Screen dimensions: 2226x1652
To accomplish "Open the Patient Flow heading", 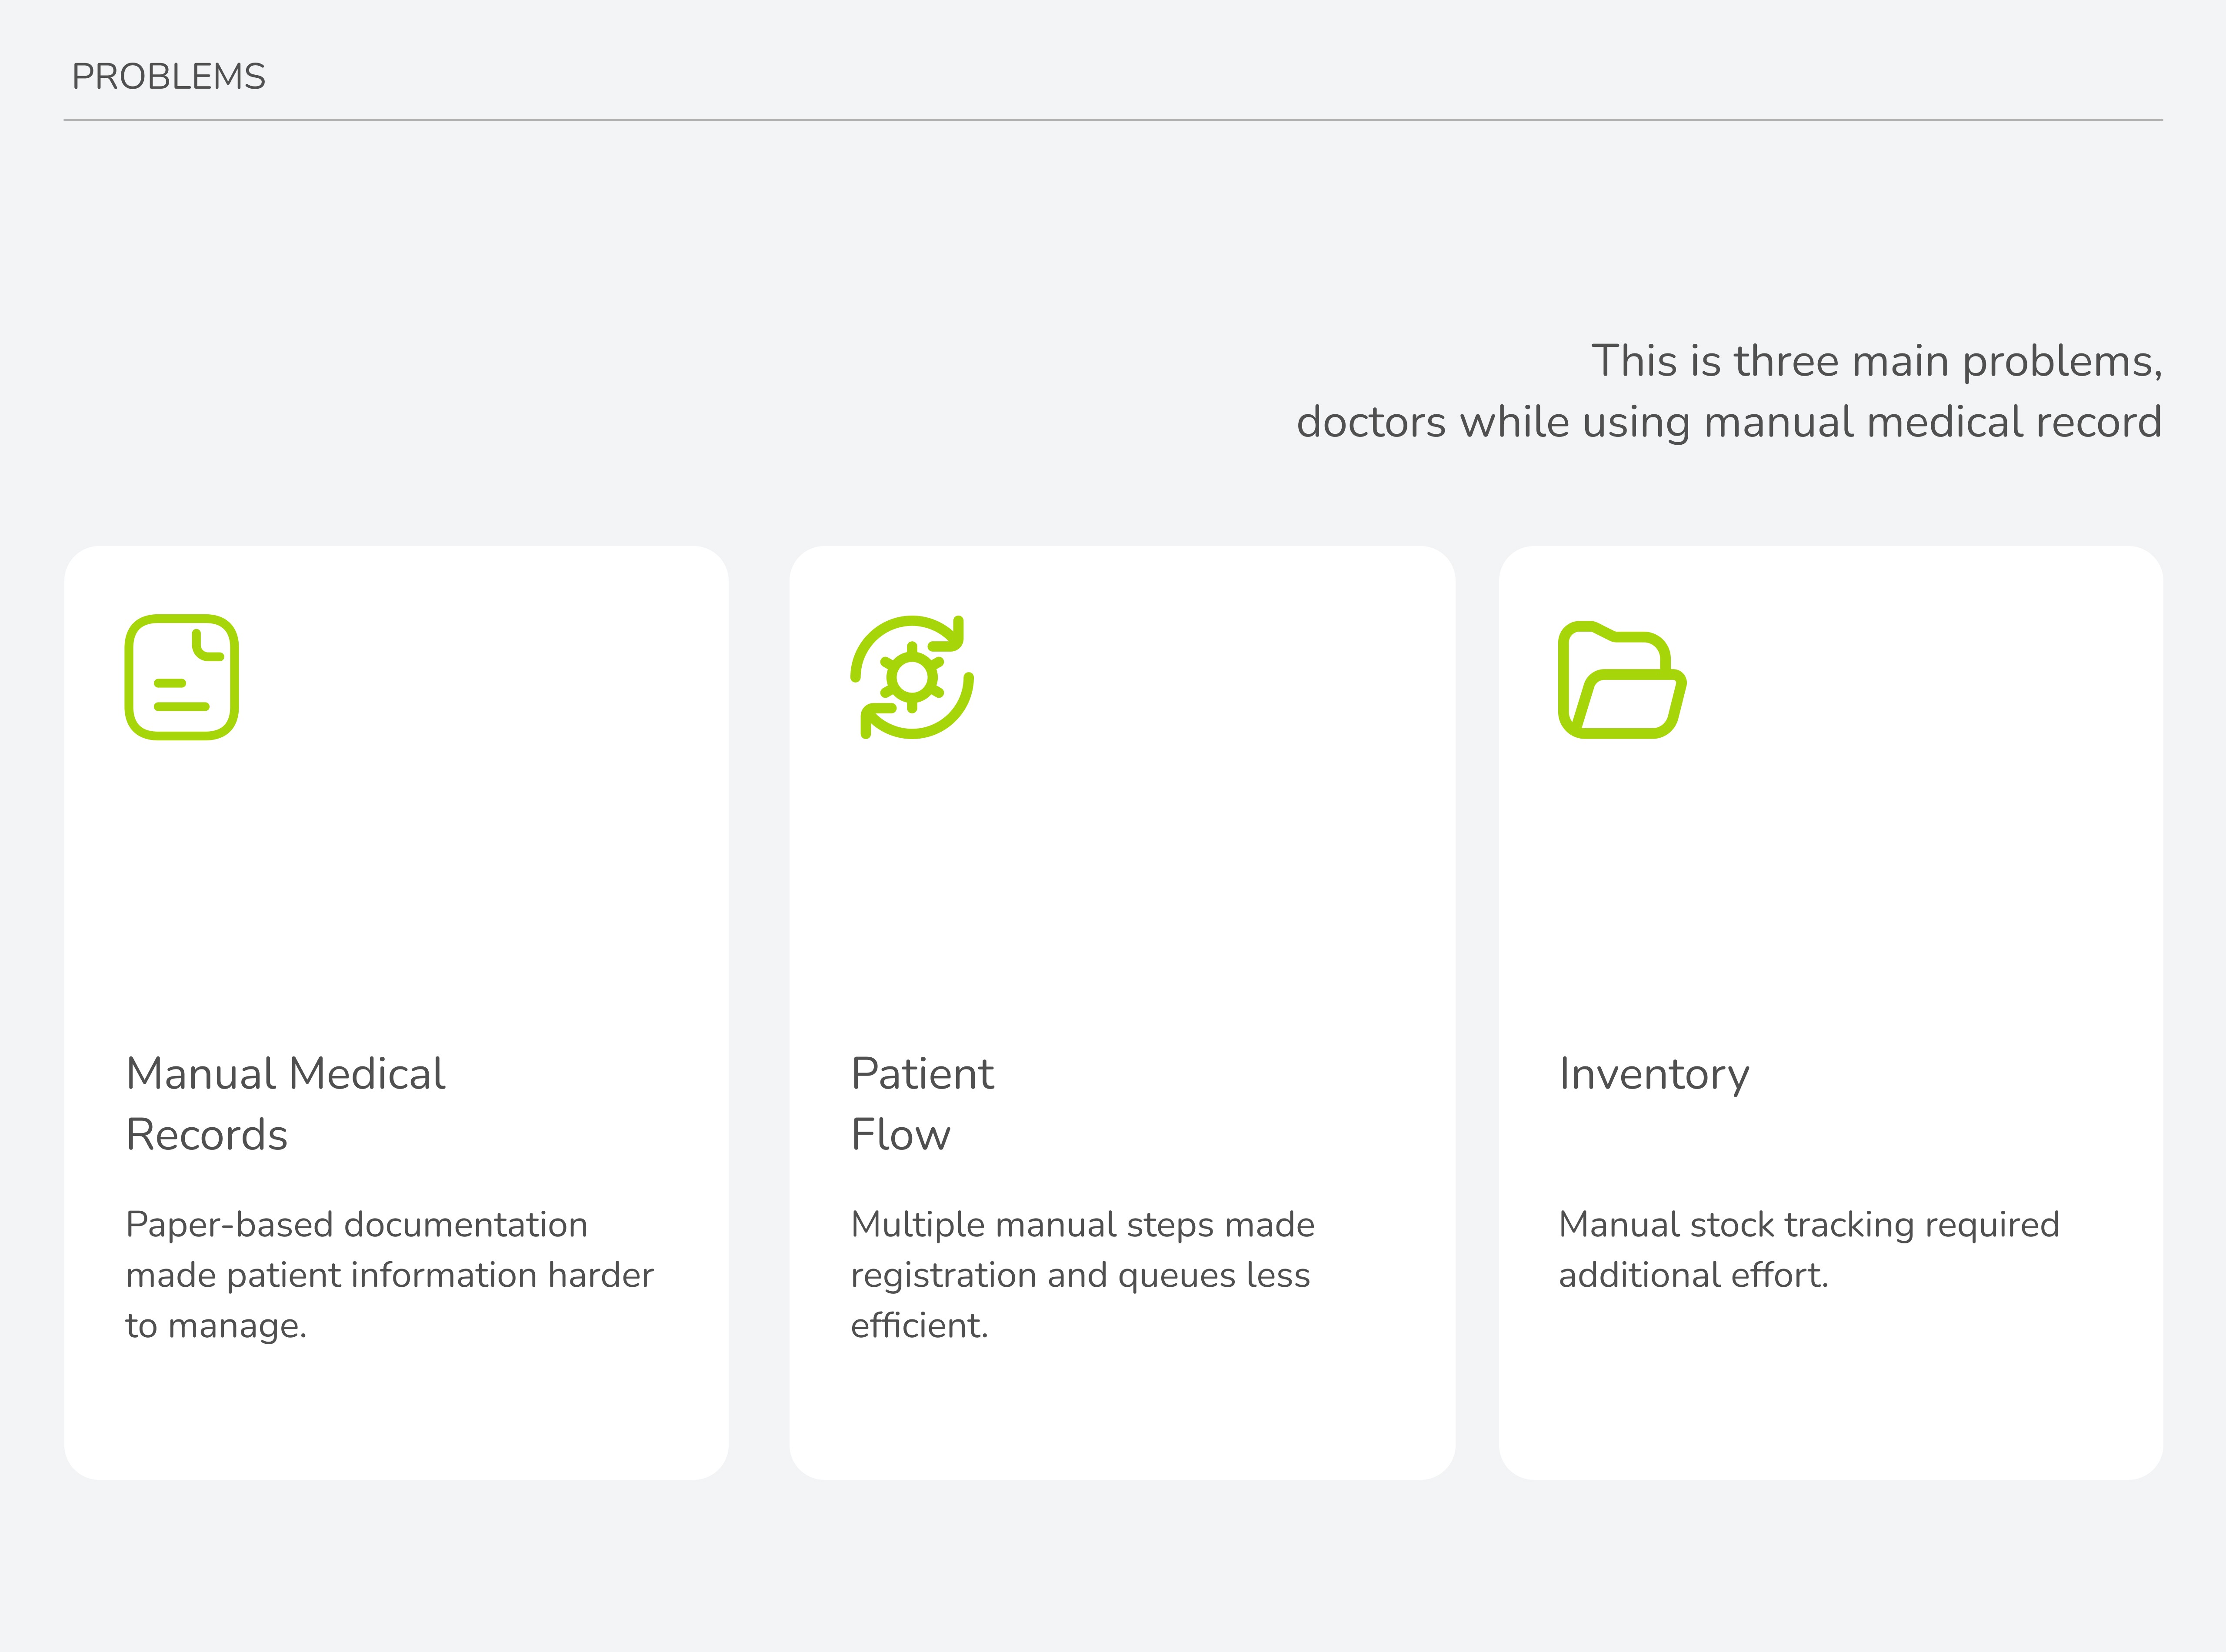I will point(922,1104).
